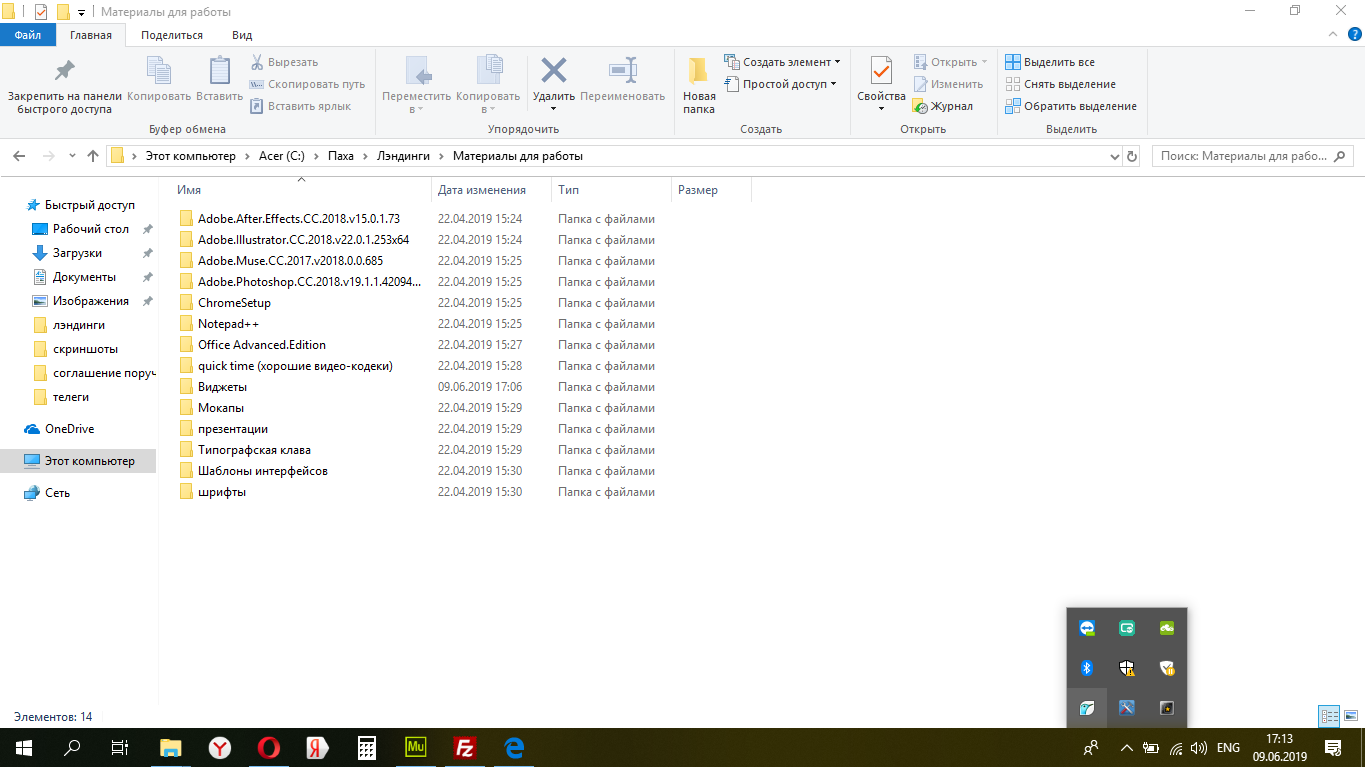The width and height of the screenshot is (1365, 767).
Task: Select Сеть in the navigation pane
Action: coord(57,493)
